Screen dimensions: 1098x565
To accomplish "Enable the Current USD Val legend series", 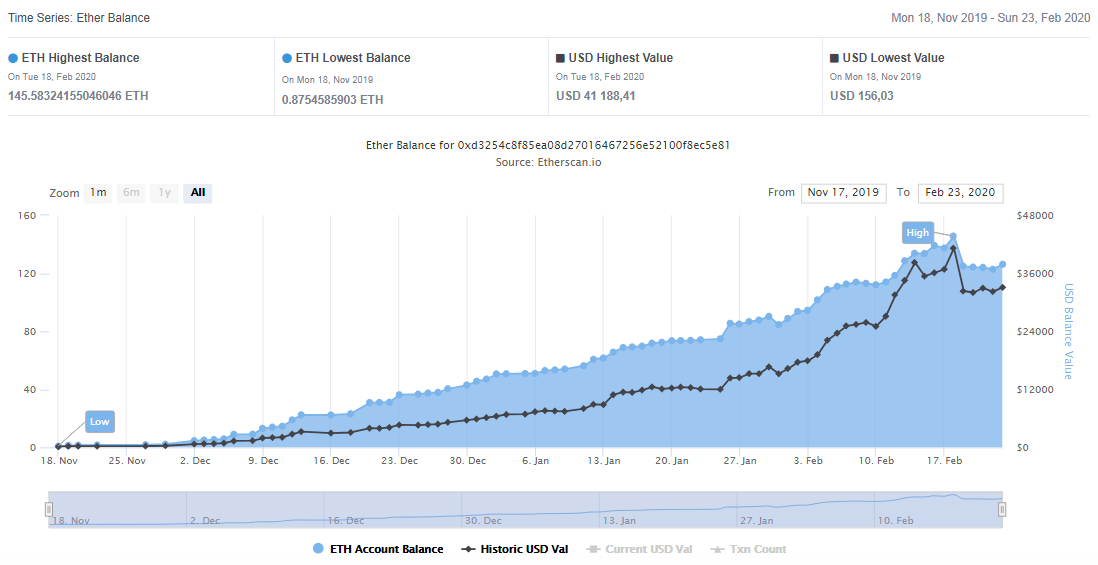I will click(640, 549).
